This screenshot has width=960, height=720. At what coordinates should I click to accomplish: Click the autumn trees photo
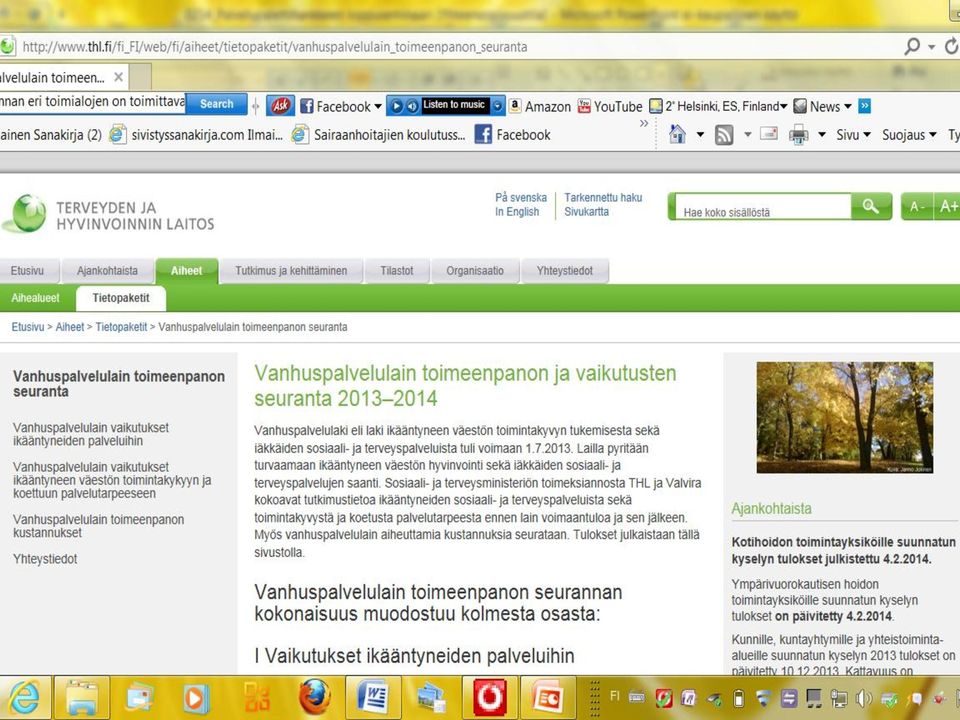845,418
